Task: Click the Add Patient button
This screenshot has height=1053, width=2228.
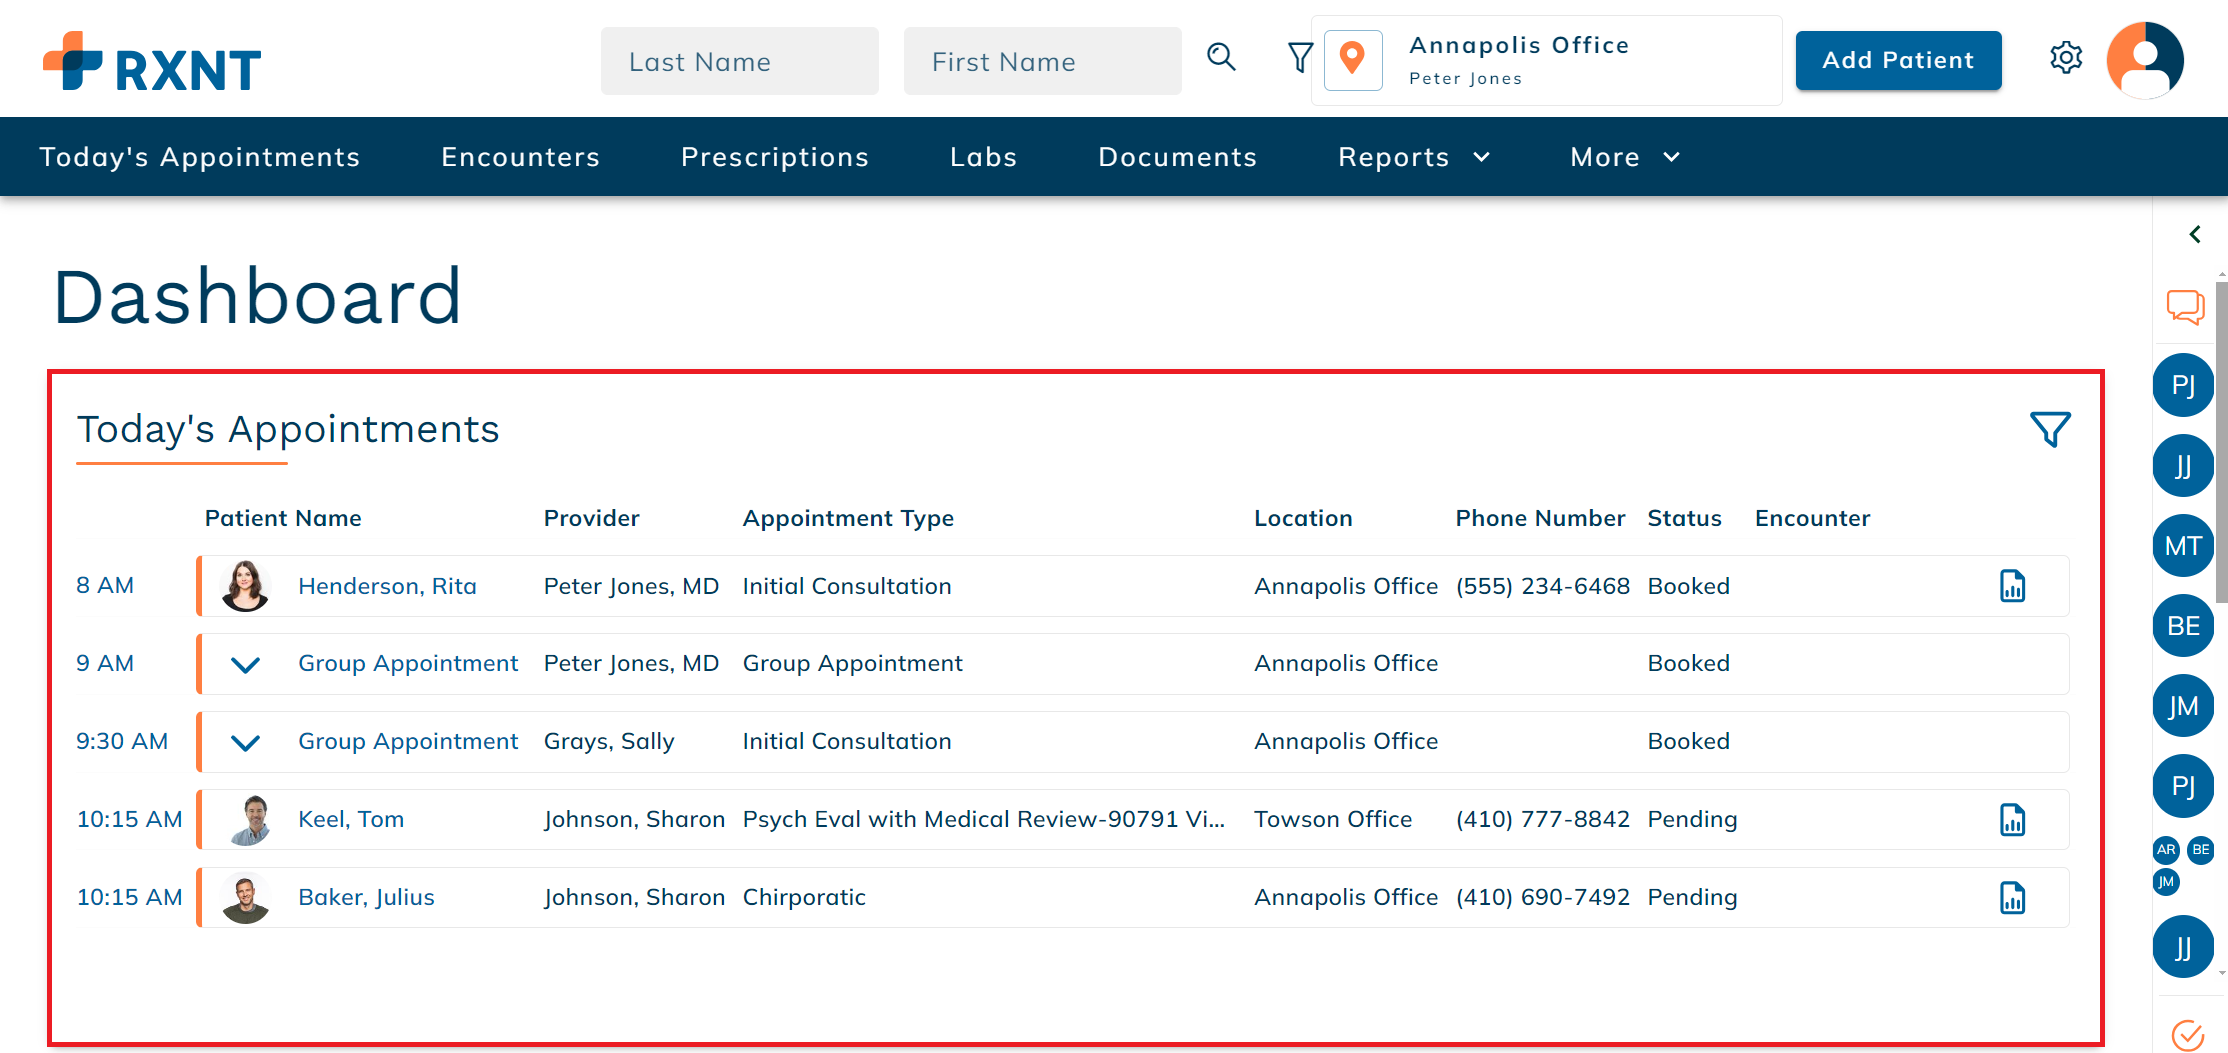Action: tap(1897, 60)
